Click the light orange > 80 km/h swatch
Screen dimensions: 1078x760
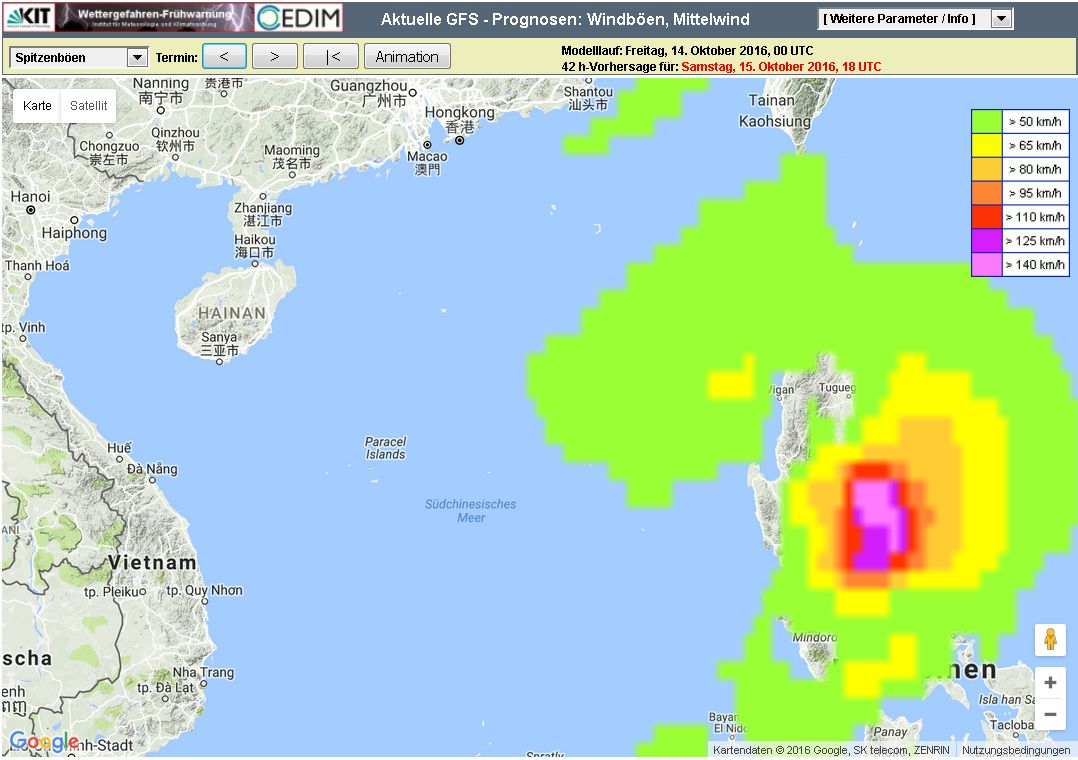point(987,169)
